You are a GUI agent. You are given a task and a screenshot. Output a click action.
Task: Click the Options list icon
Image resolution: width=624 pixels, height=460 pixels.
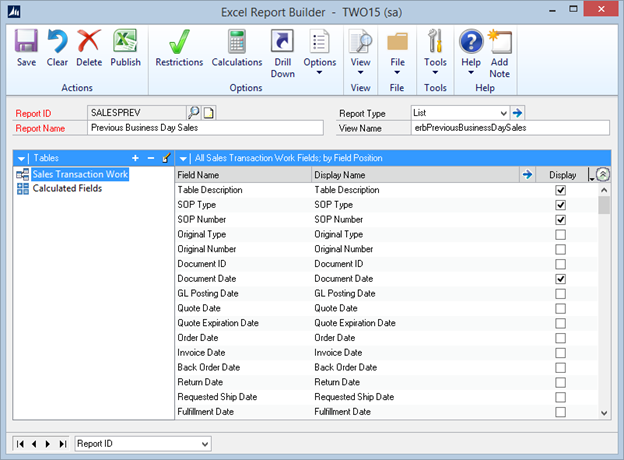tap(320, 41)
